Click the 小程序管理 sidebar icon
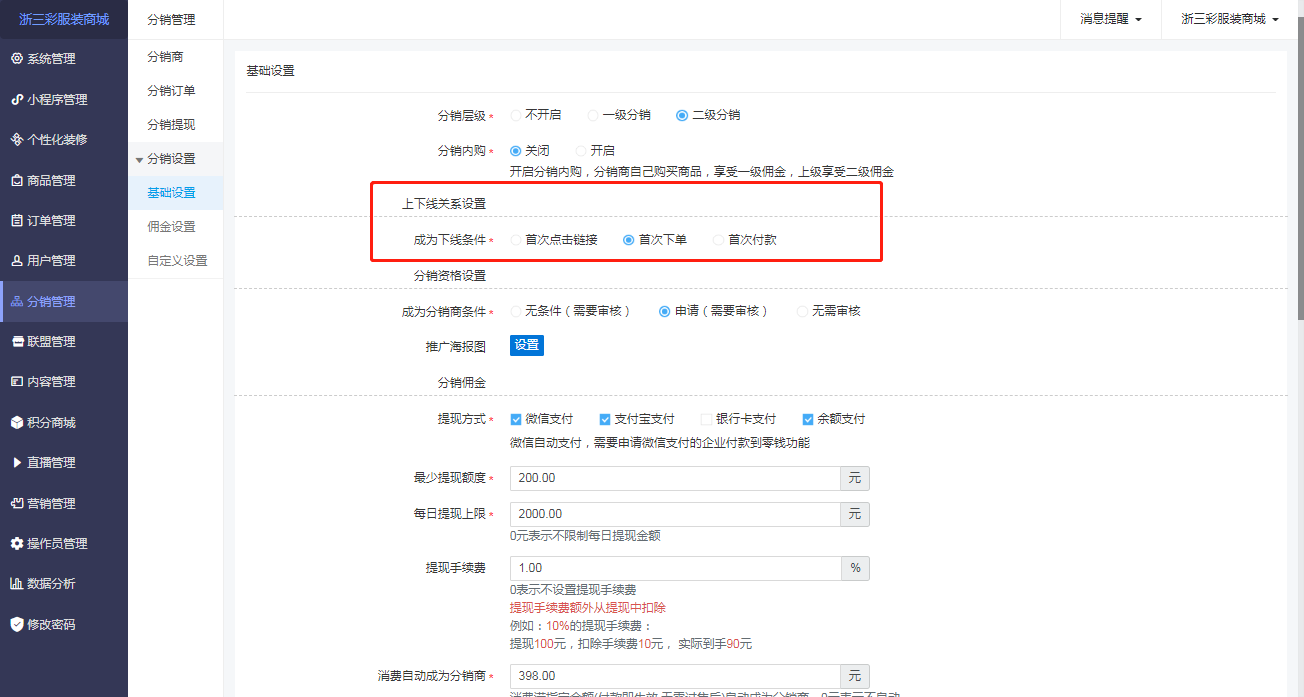1304x697 pixels. tap(16, 99)
